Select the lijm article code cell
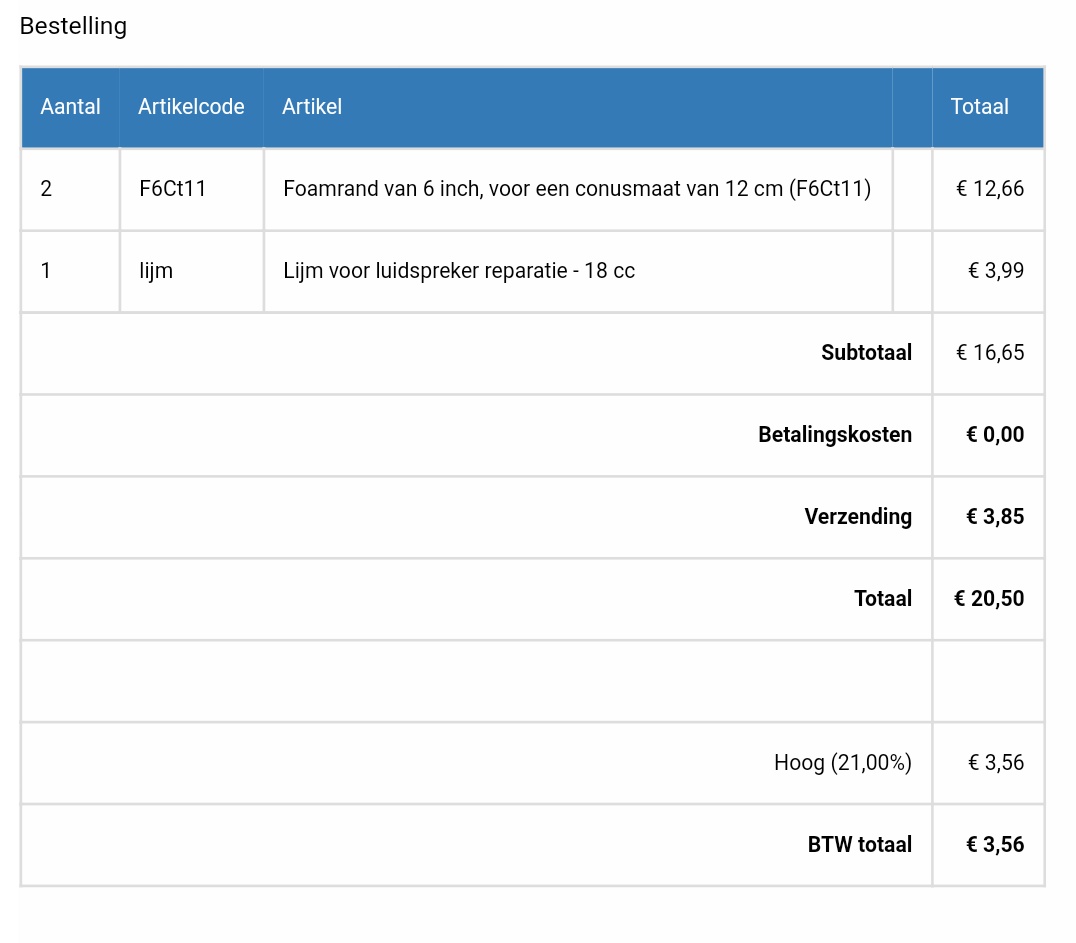 point(156,271)
